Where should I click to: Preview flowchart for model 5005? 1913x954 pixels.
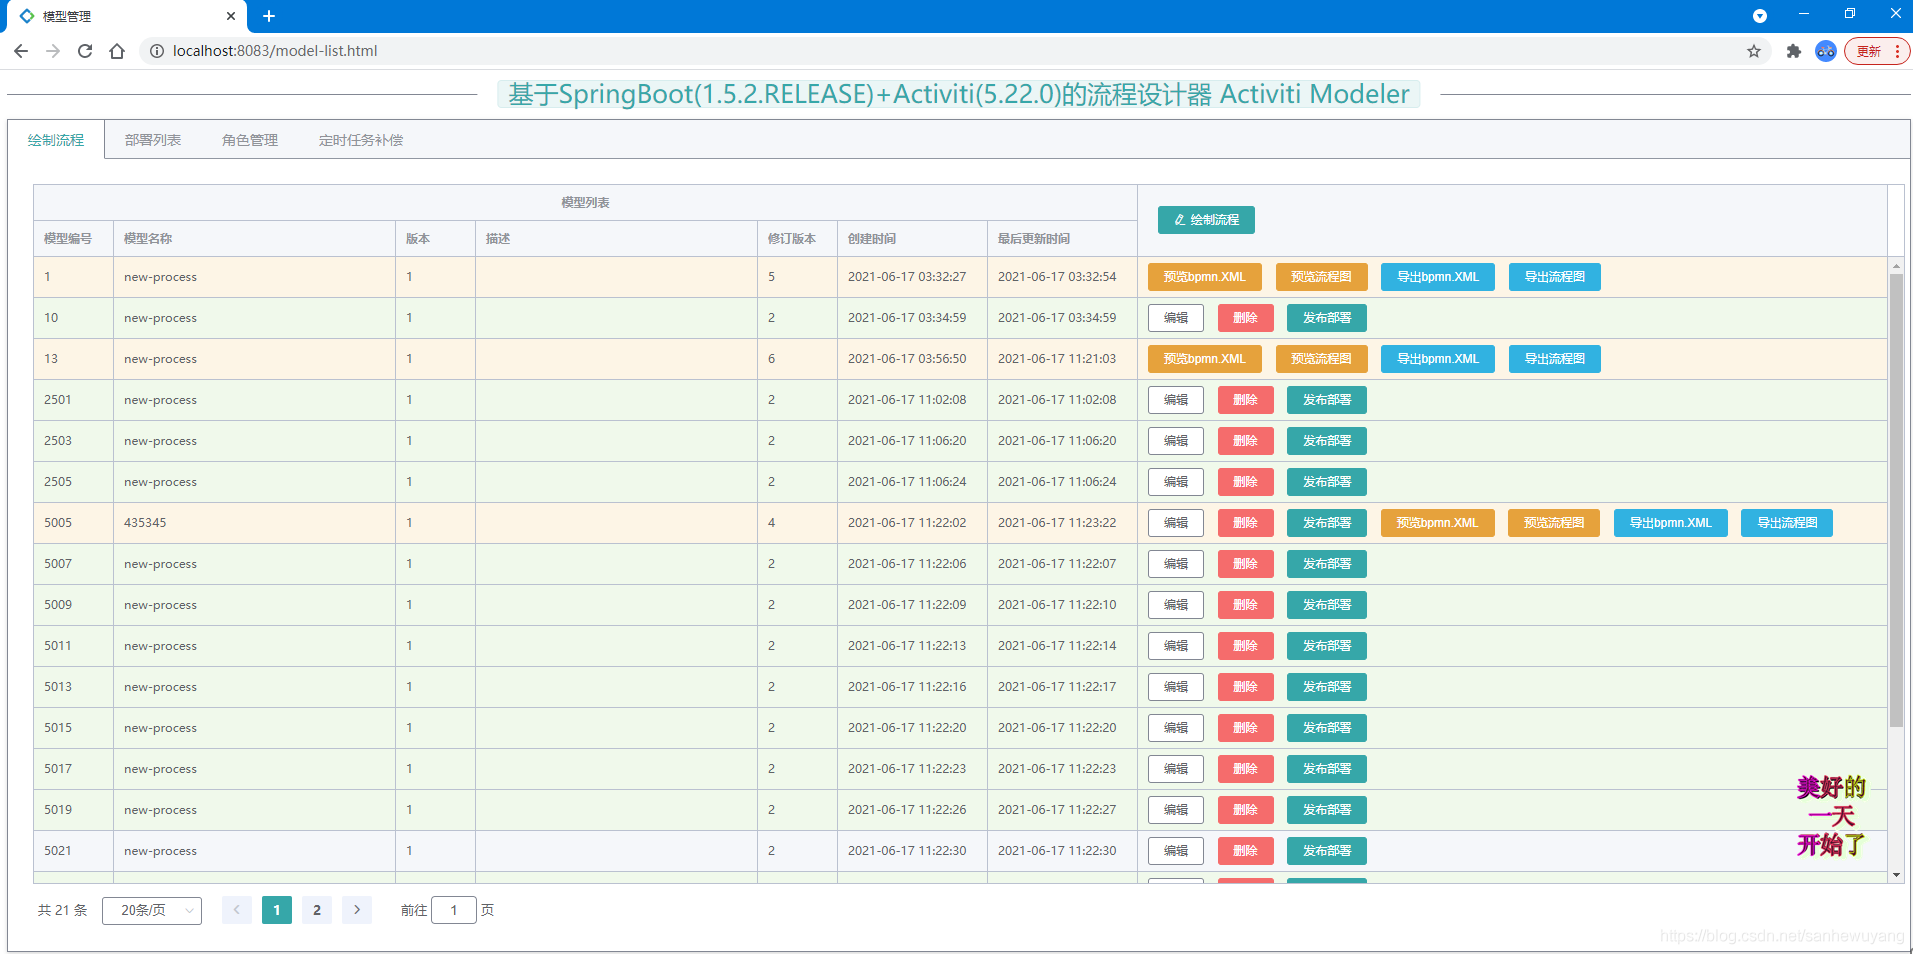click(1554, 523)
